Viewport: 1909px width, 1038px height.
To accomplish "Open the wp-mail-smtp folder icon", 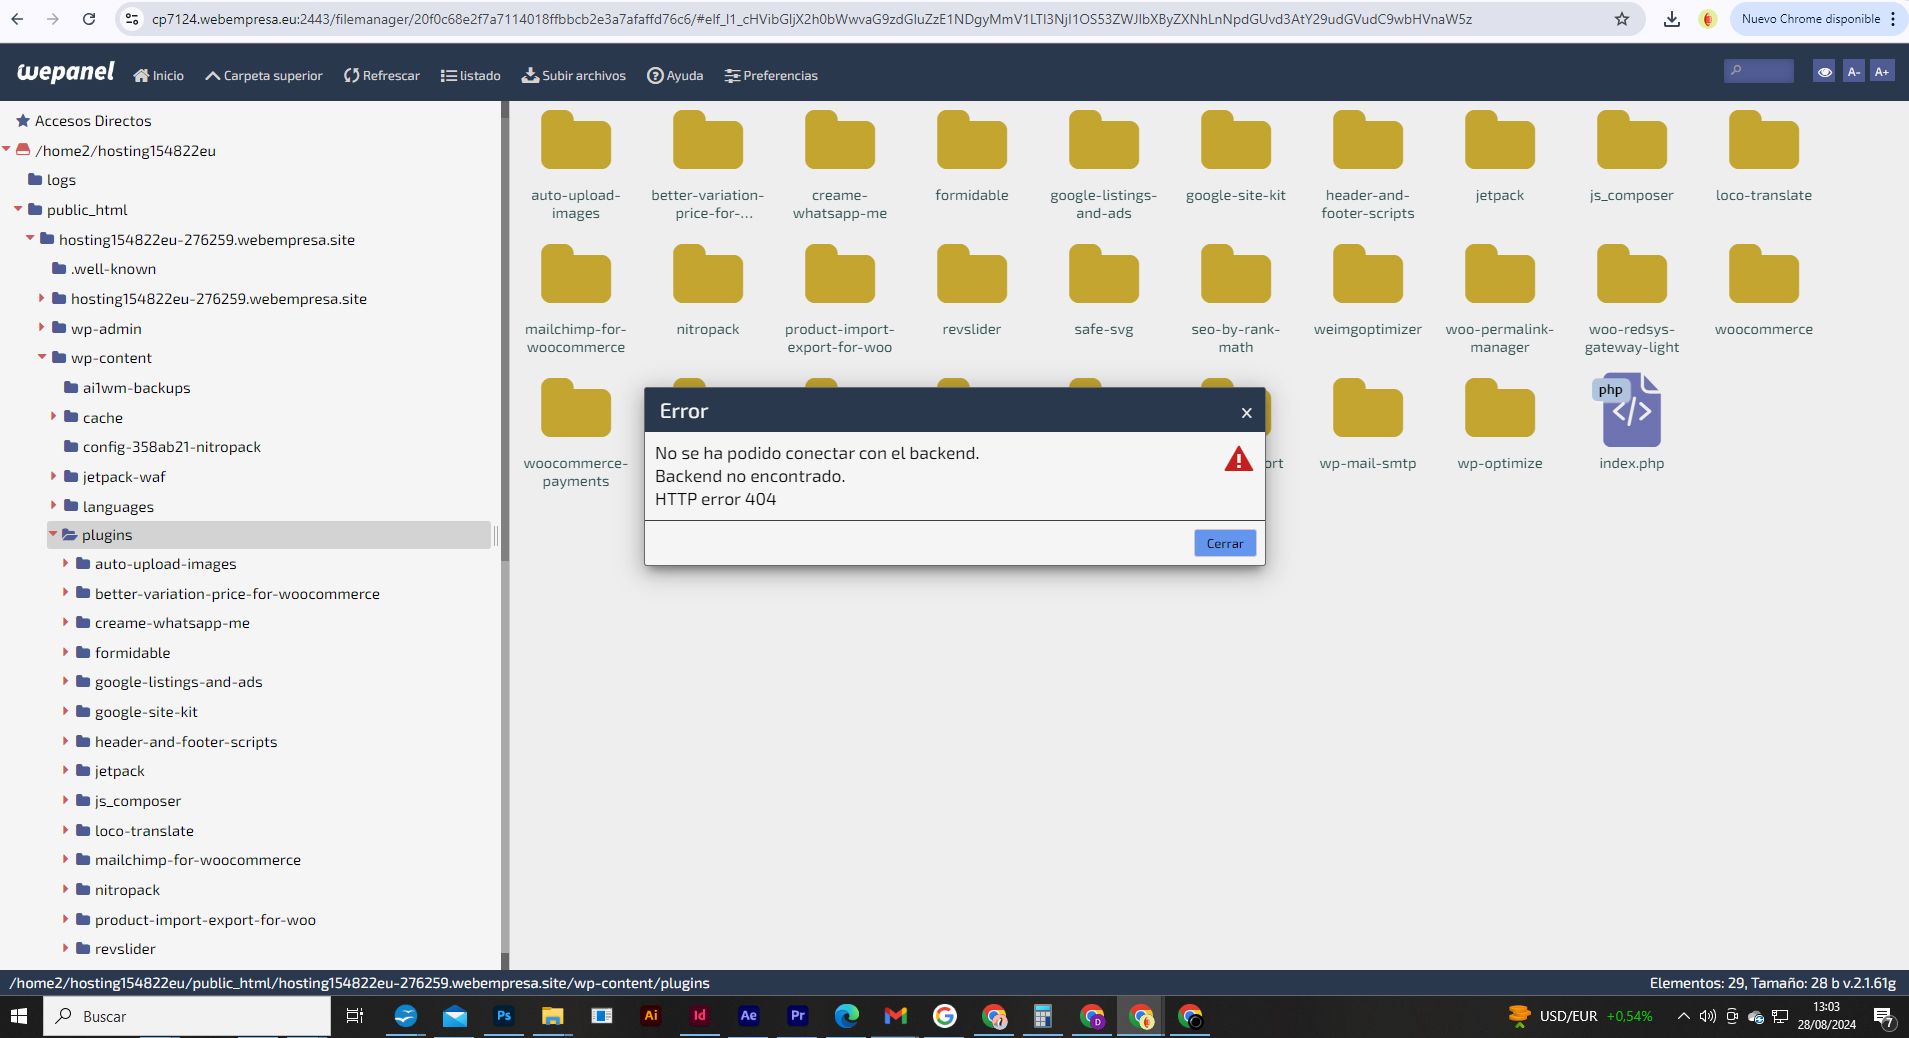I will click(1368, 408).
